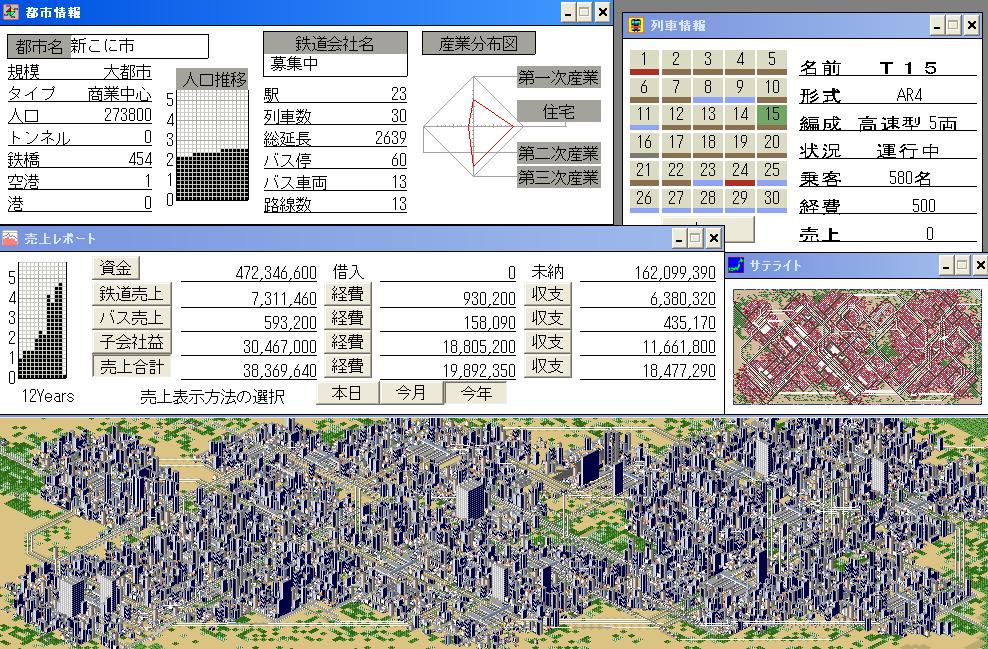Click the train name T15

(908, 67)
